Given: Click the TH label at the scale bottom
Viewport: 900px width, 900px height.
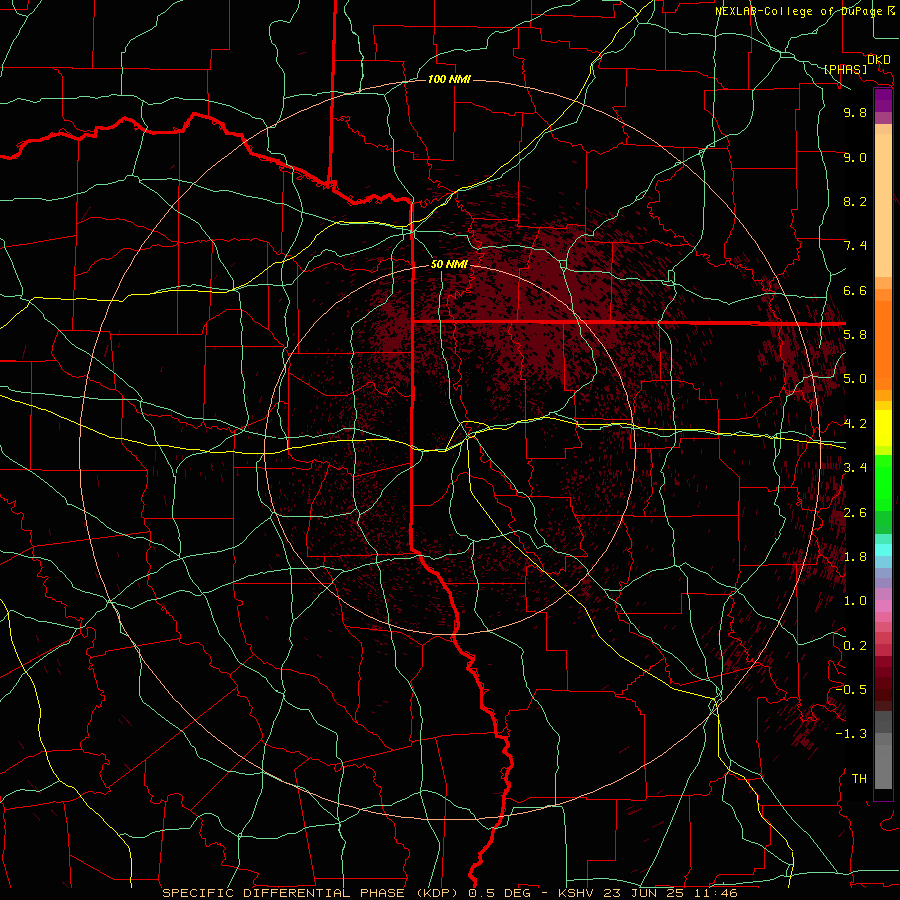Looking at the screenshot, I should 859,779.
